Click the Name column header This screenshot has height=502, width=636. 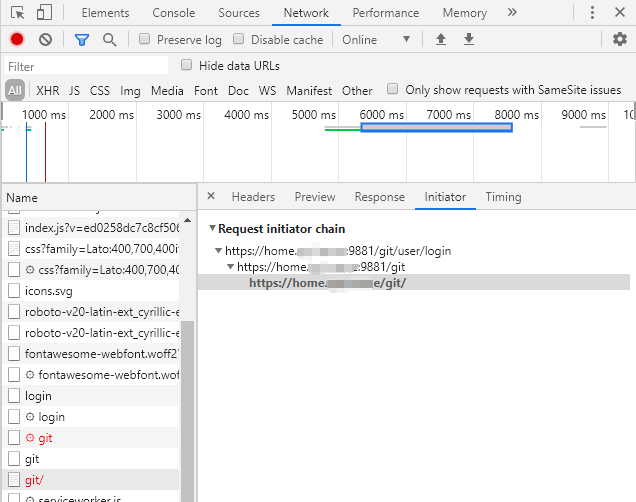tap(99, 198)
